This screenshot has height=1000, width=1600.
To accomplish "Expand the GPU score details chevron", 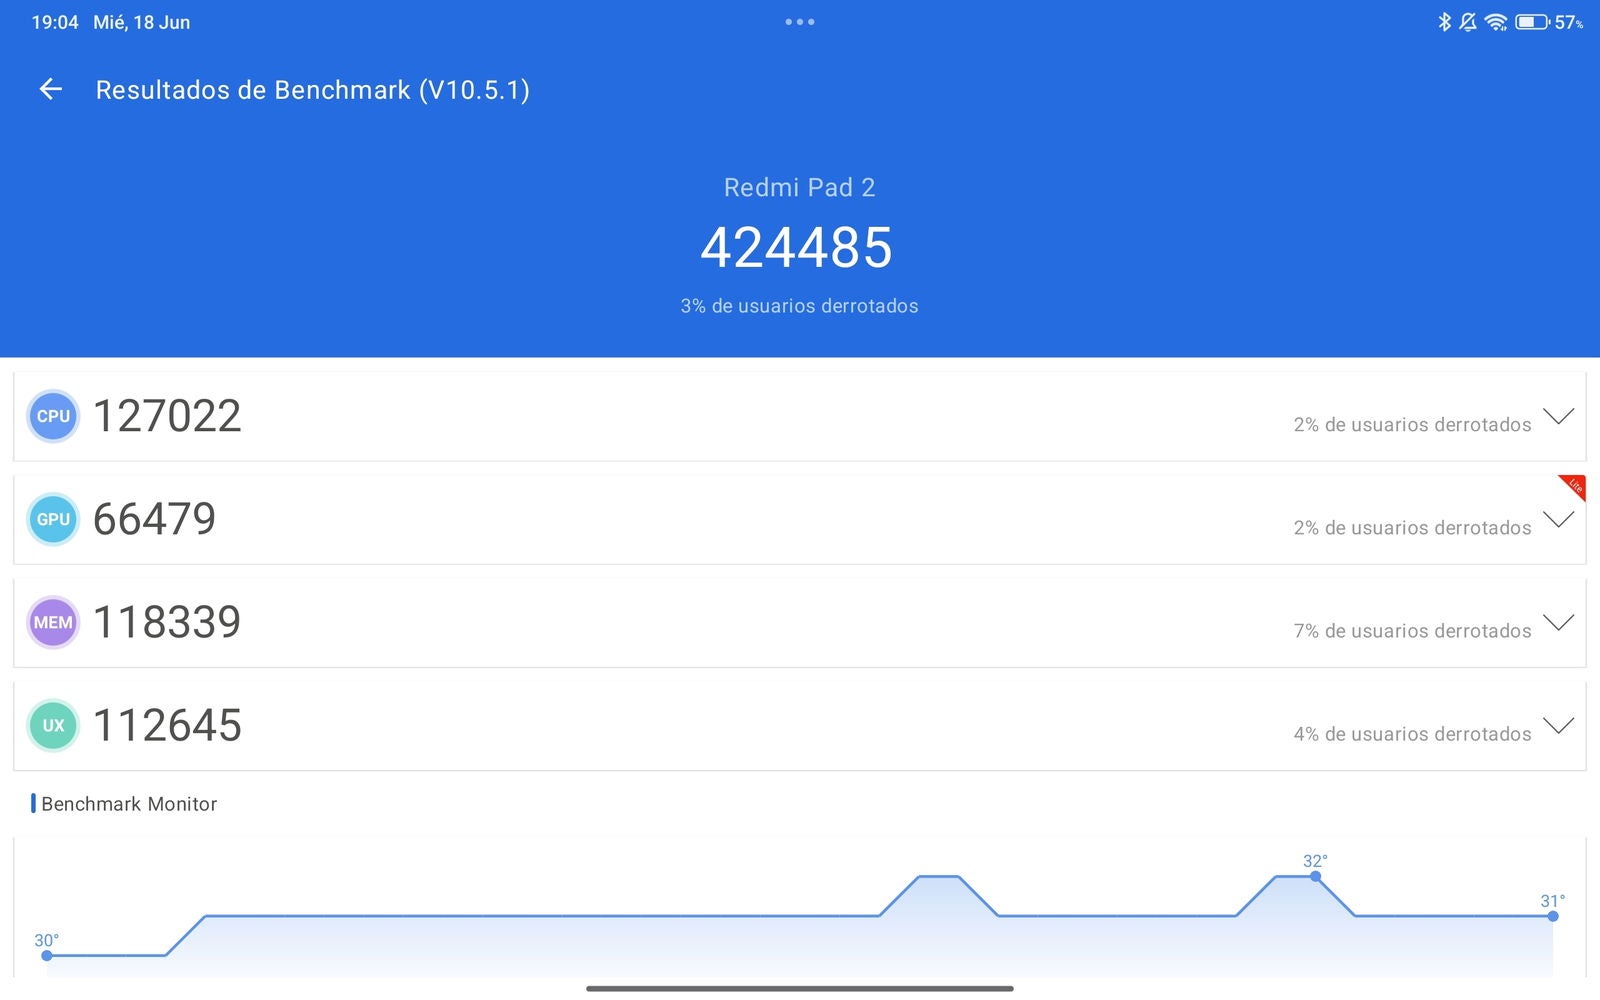I will (1558, 519).
